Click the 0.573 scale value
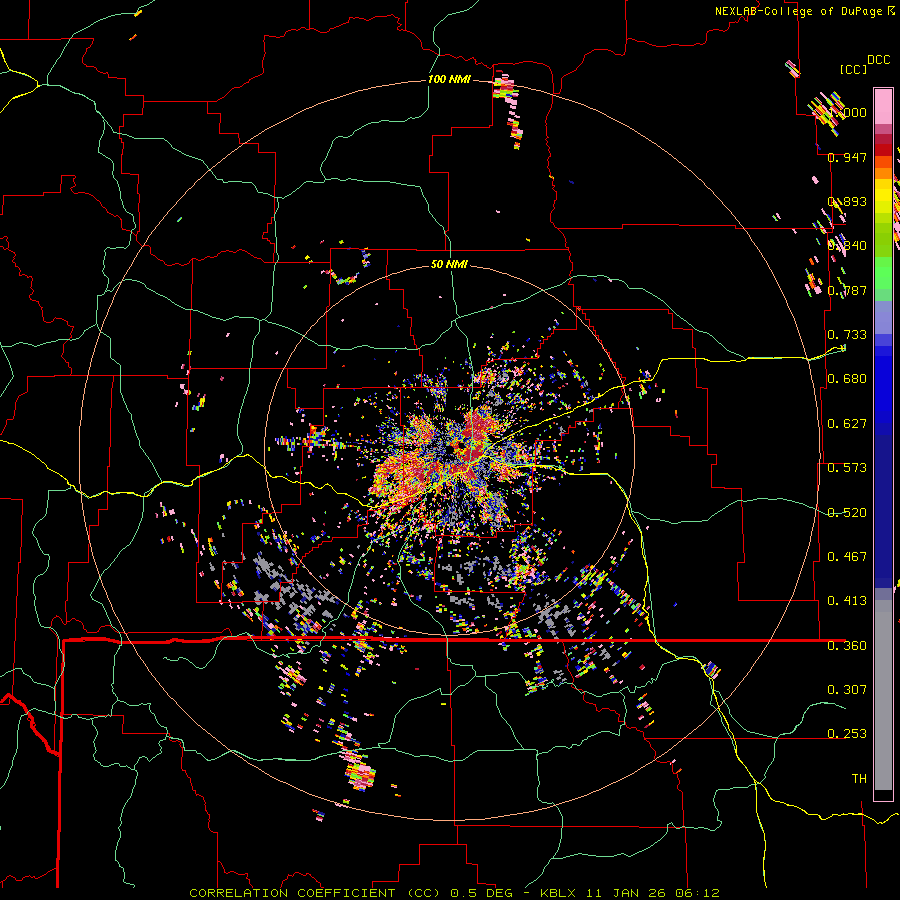Screen dimensions: 900x900 pos(847,468)
